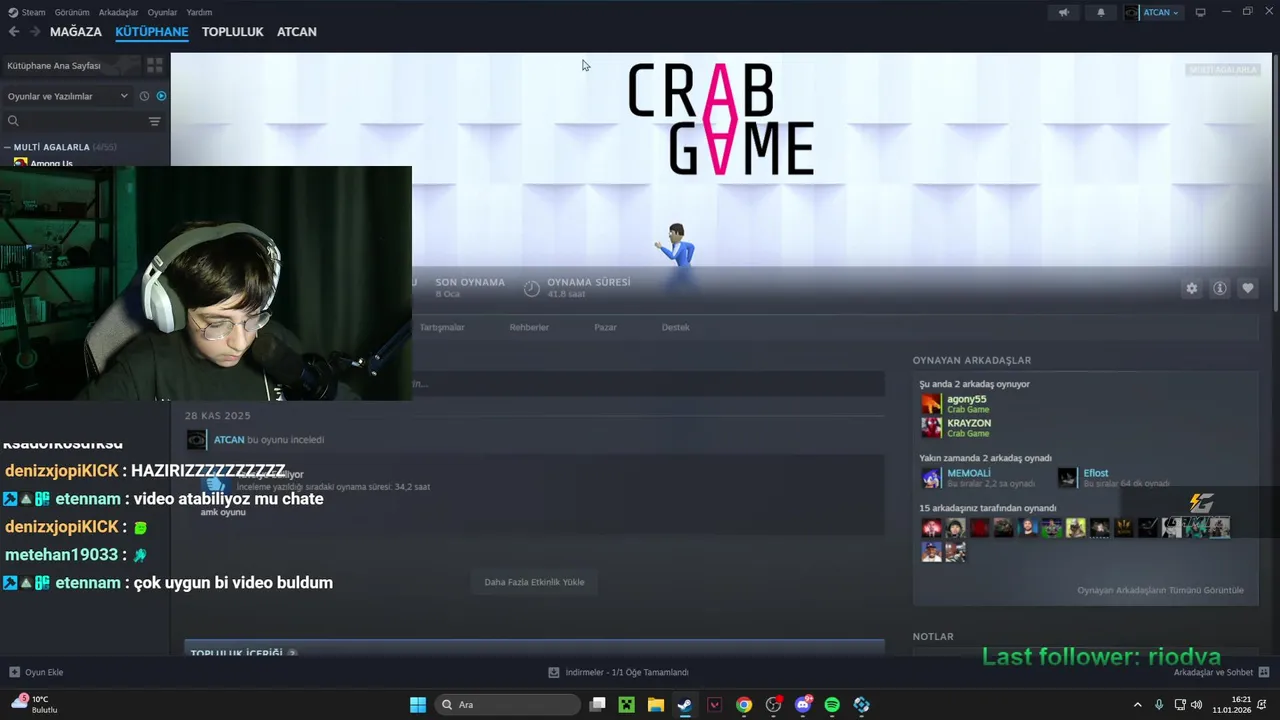Go to MAĞAZA tab
1280x720 pixels.
pyautogui.click(x=76, y=32)
